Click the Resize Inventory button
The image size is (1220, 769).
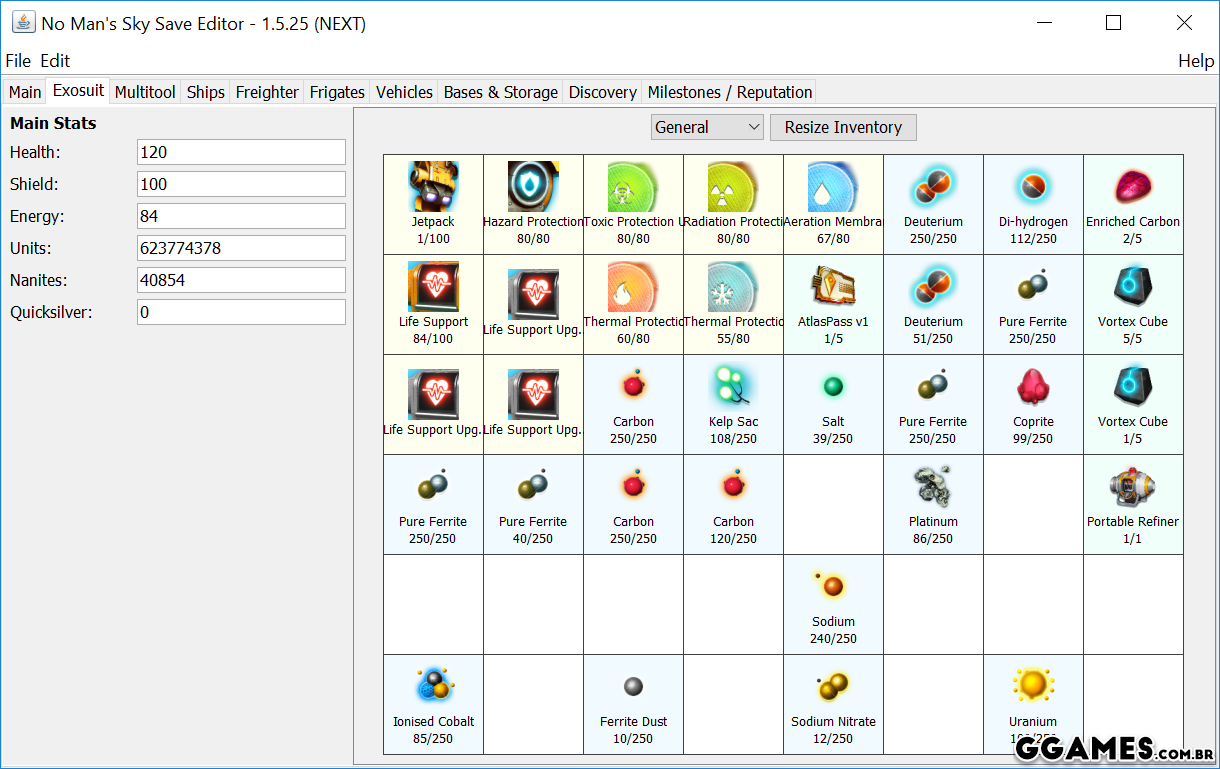pyautogui.click(x=843, y=127)
